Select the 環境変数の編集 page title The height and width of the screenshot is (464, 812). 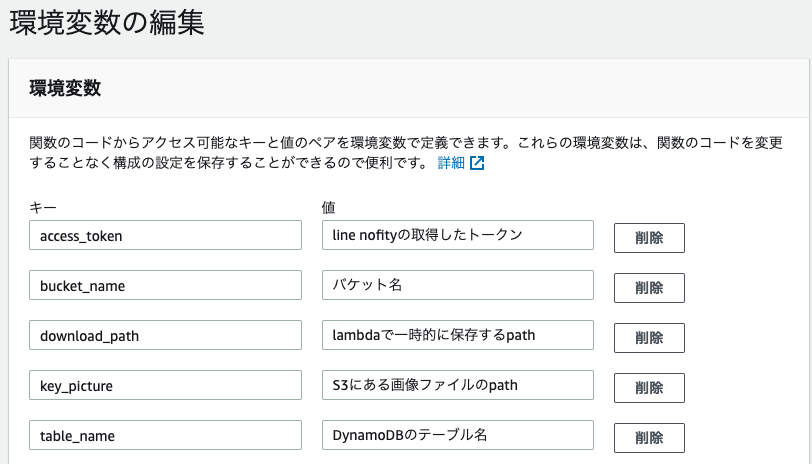click(x=107, y=23)
